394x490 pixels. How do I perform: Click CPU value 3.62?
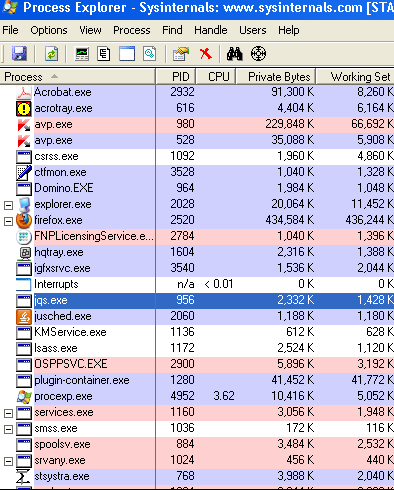click(224, 396)
